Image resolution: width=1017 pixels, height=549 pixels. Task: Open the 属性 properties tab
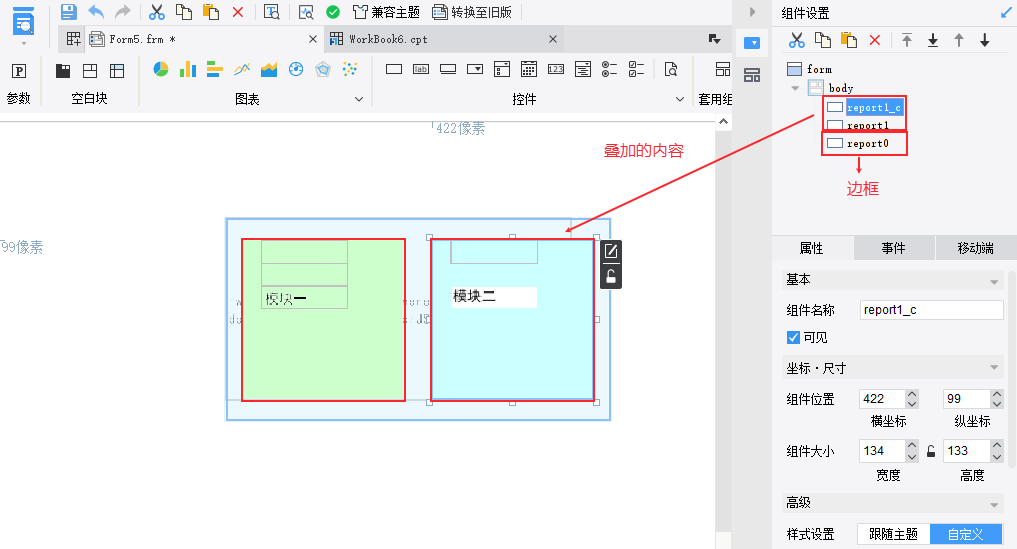tap(811, 248)
